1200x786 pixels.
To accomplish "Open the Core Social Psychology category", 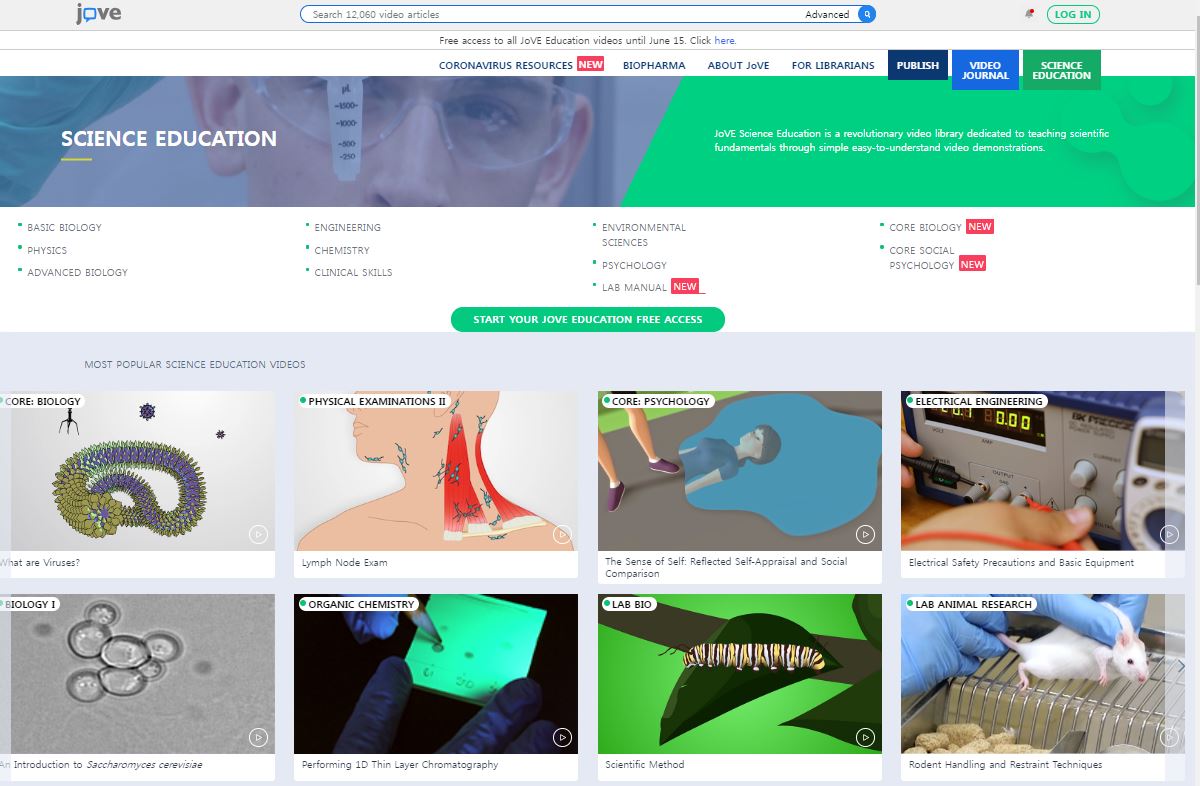I will (x=922, y=257).
